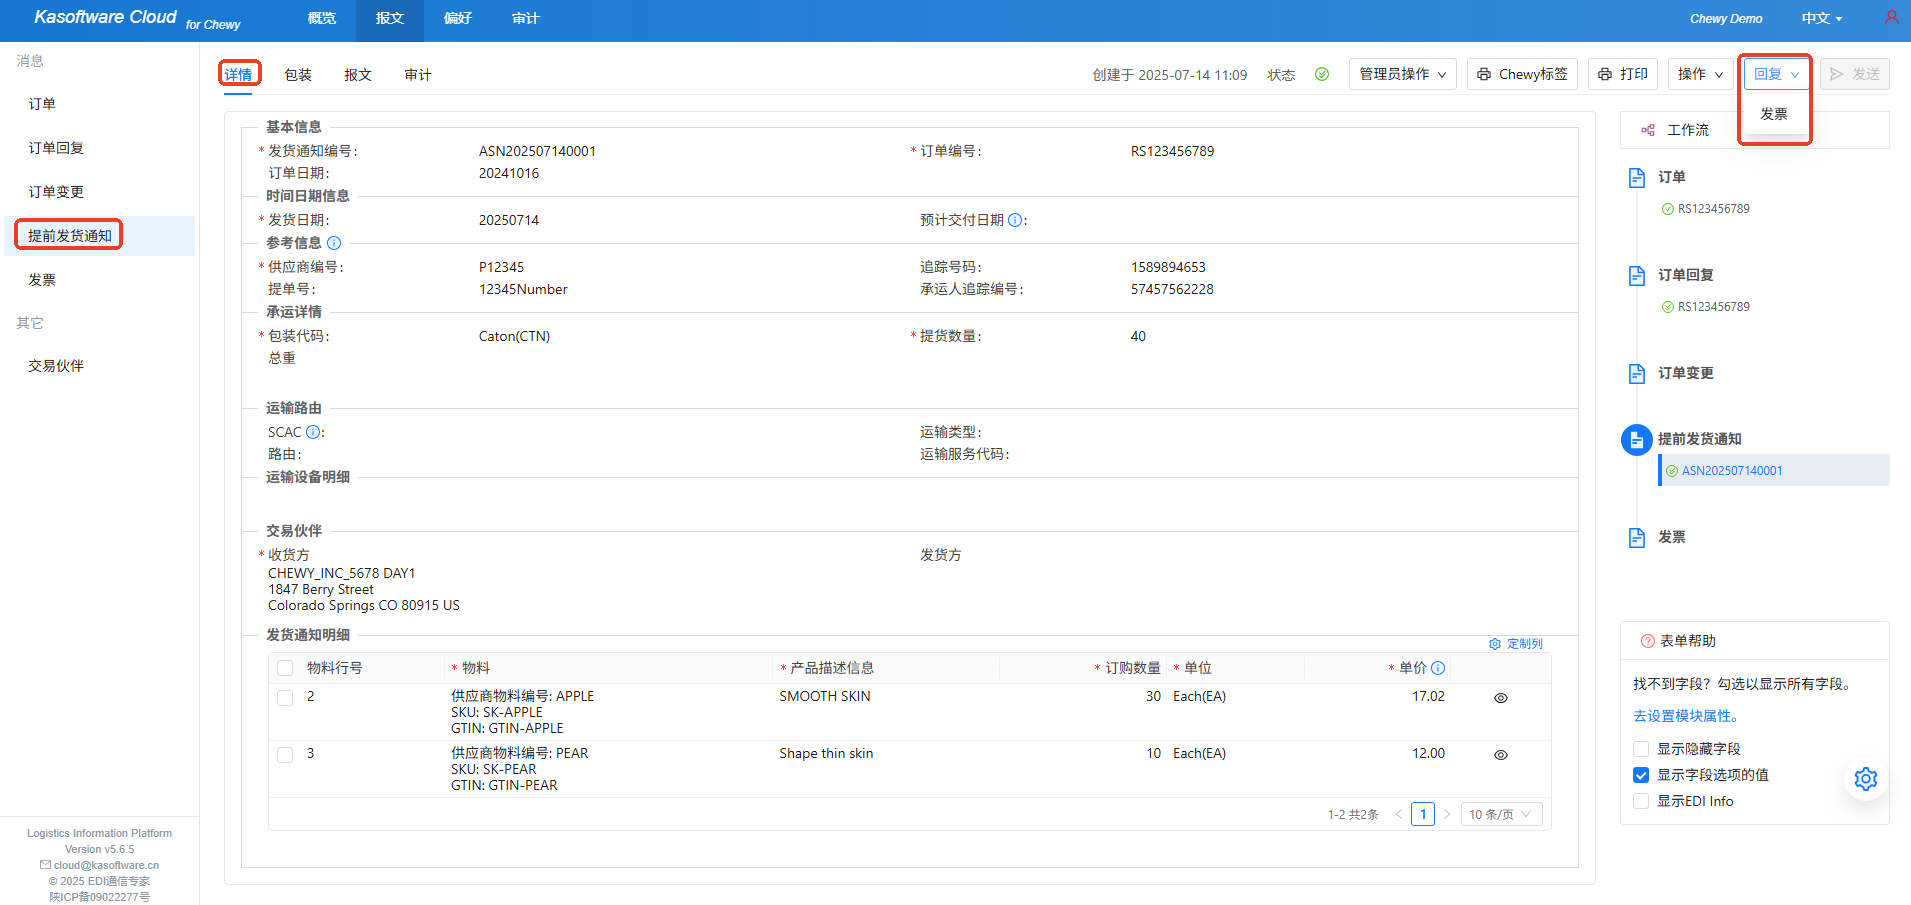This screenshot has height=905, width=1911.
Task: View details of APPLE row eye icon
Action: pyautogui.click(x=1501, y=698)
